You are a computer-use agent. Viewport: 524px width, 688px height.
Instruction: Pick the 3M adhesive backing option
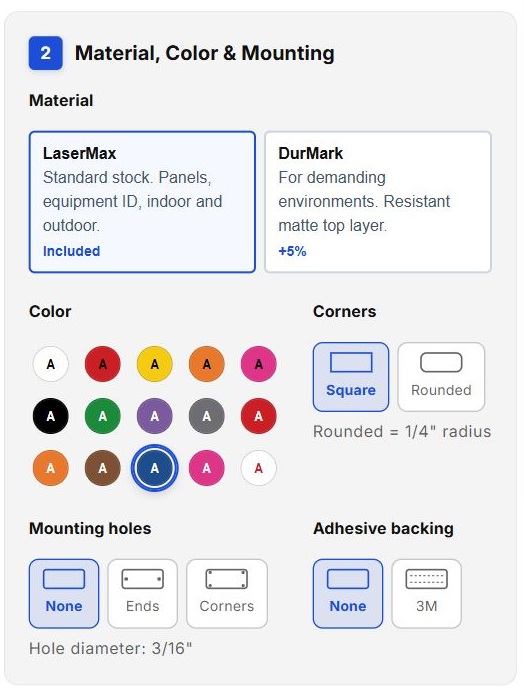point(427,593)
